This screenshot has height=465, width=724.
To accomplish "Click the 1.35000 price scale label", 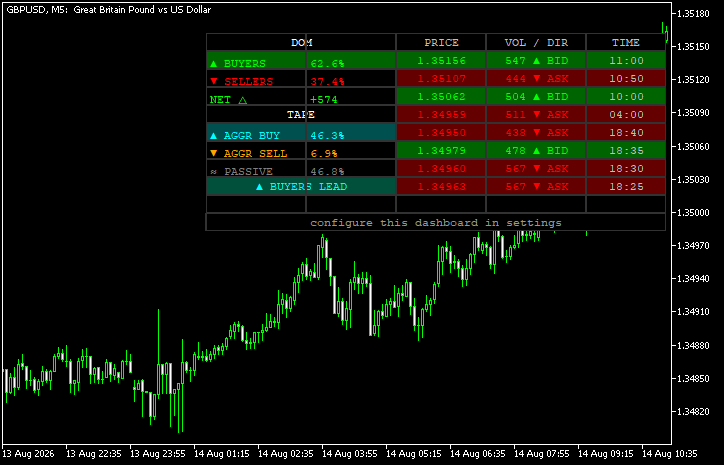I will tap(693, 212).
